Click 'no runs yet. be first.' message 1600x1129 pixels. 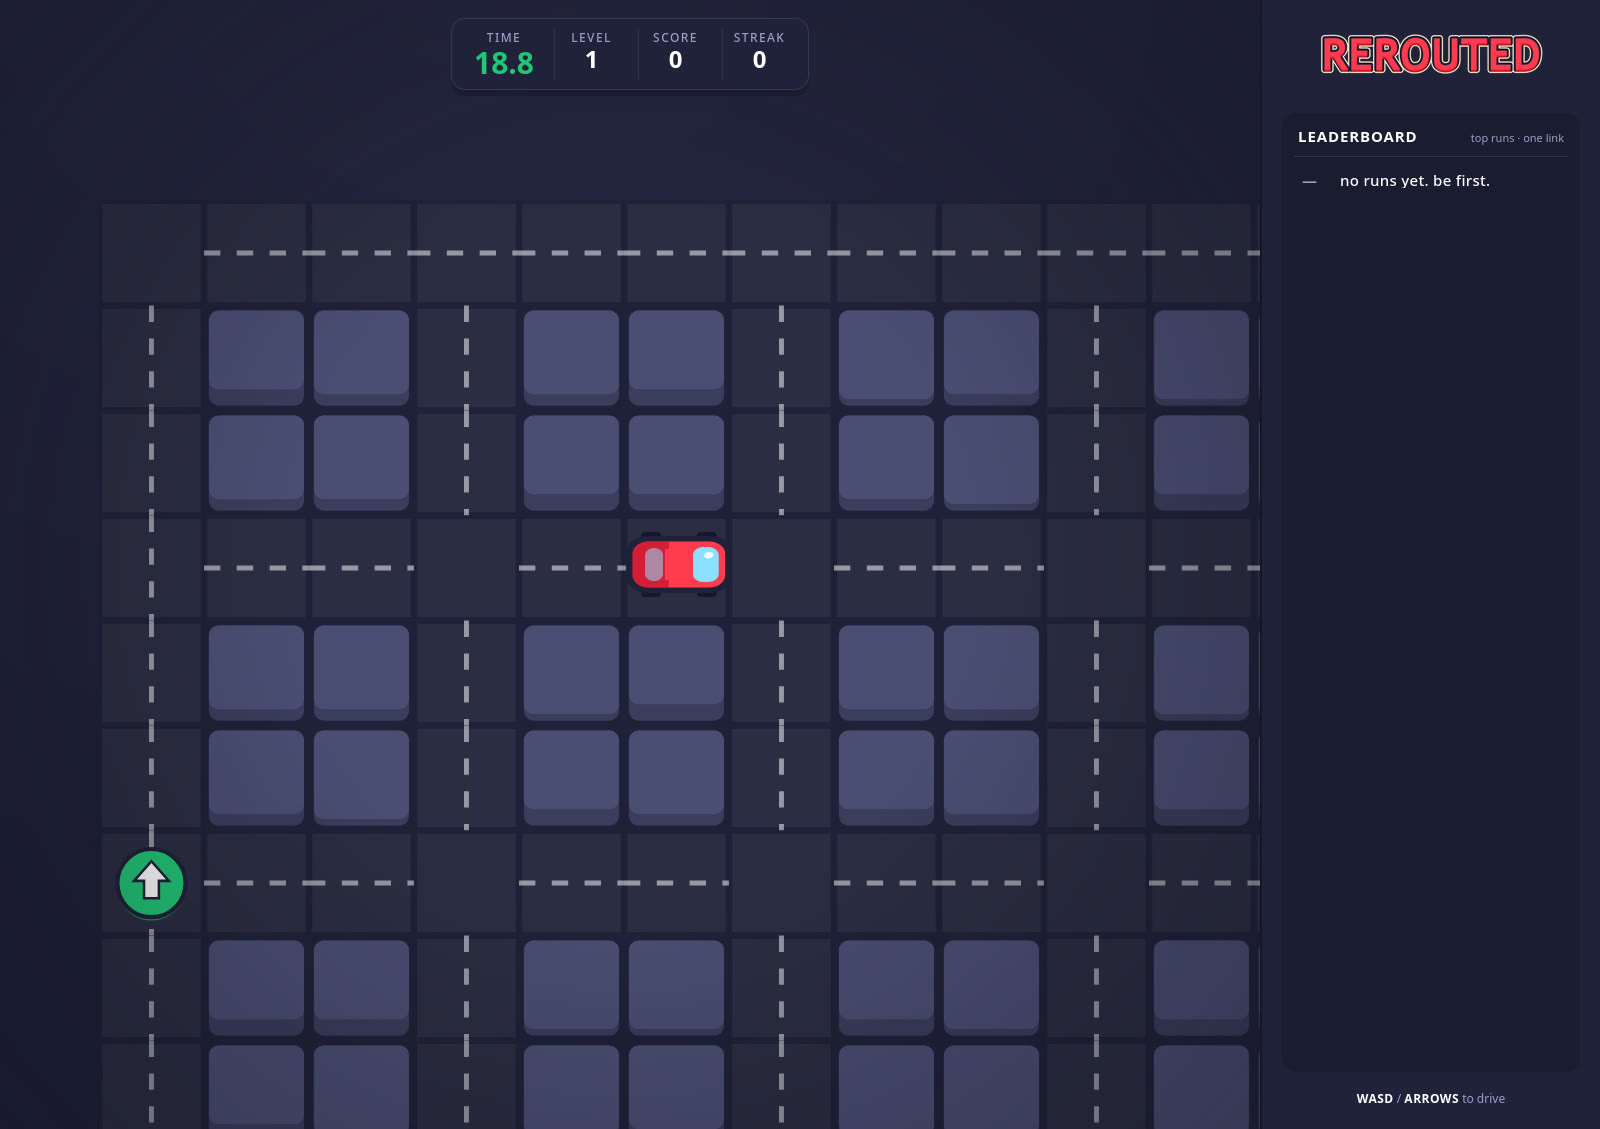pyautogui.click(x=1415, y=181)
